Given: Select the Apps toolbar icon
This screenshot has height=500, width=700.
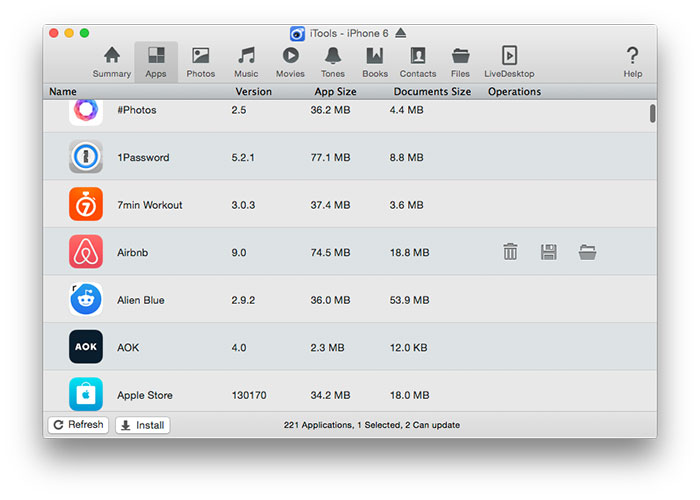Looking at the screenshot, I should pyautogui.click(x=156, y=62).
